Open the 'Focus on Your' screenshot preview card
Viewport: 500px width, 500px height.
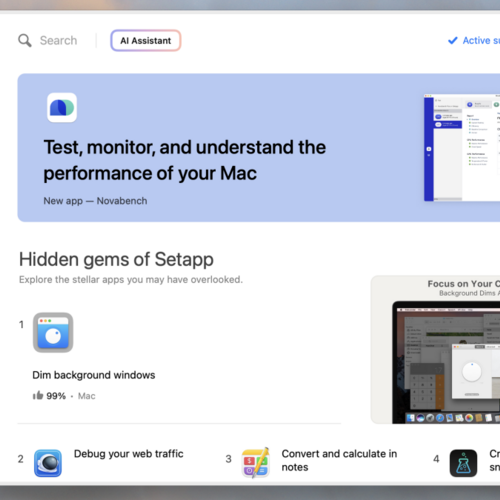[435, 350]
